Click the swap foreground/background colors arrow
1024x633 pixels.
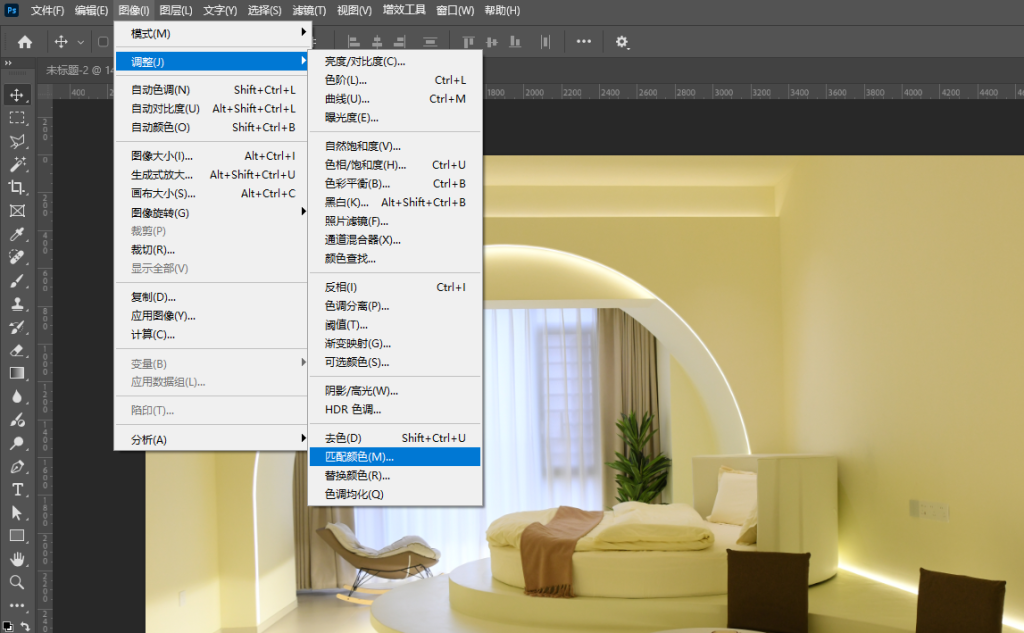[25, 626]
